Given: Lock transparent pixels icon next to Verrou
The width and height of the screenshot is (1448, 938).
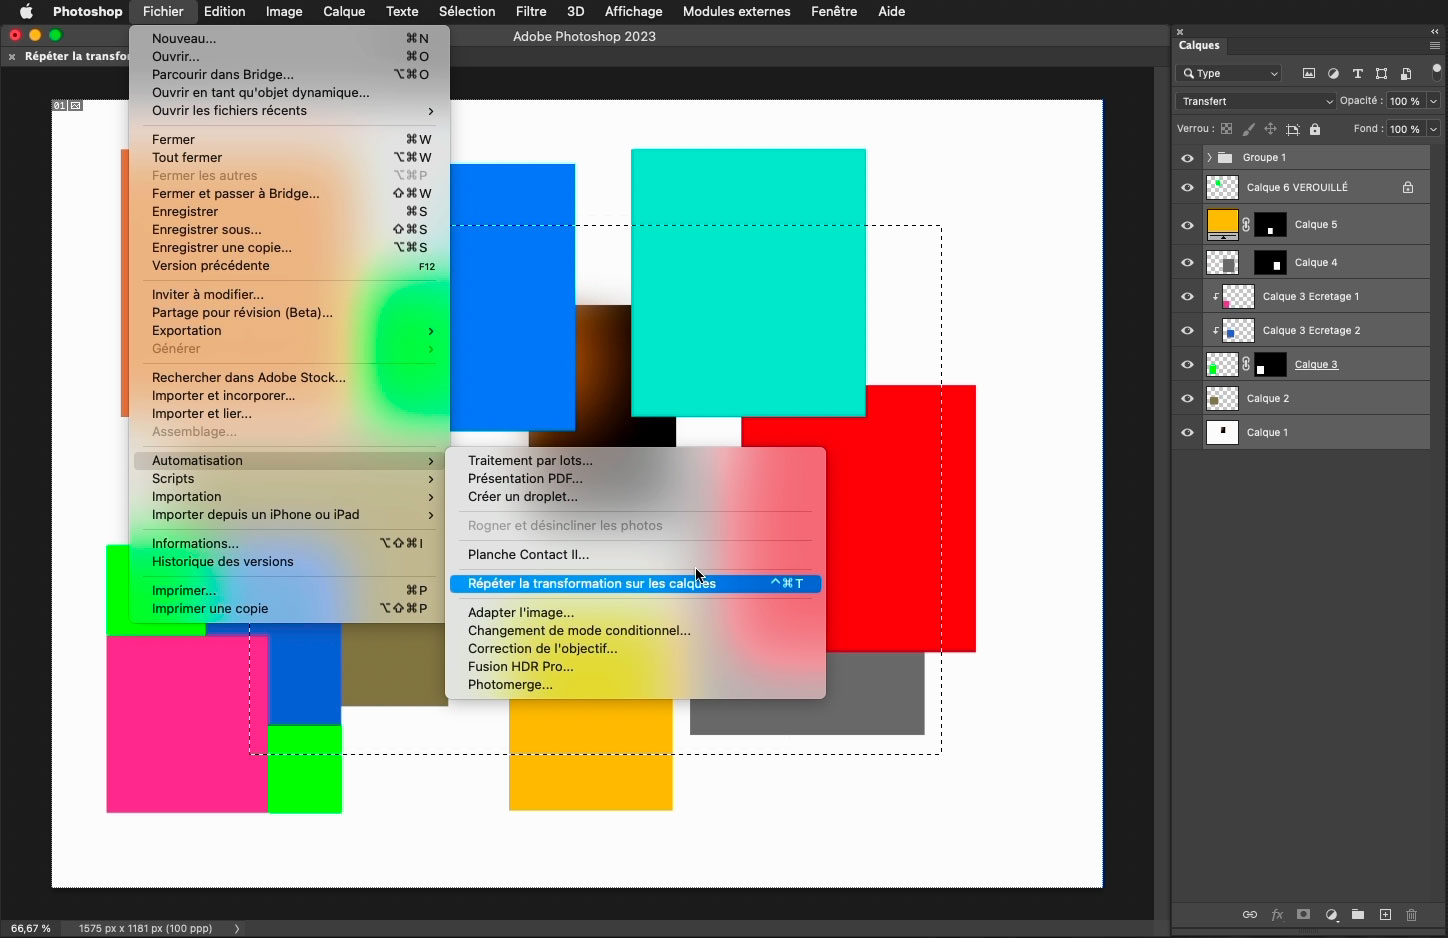Looking at the screenshot, I should pyautogui.click(x=1227, y=129).
